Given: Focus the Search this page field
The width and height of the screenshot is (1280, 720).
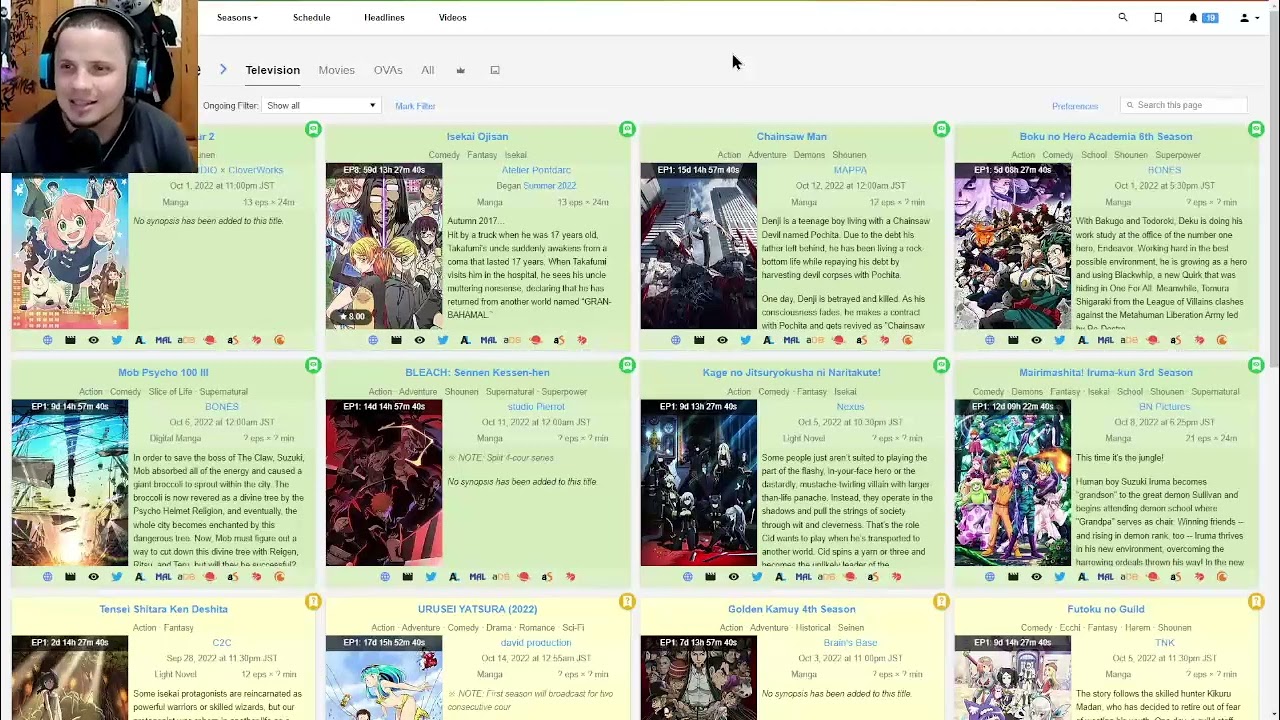Looking at the screenshot, I should coord(1183,105).
